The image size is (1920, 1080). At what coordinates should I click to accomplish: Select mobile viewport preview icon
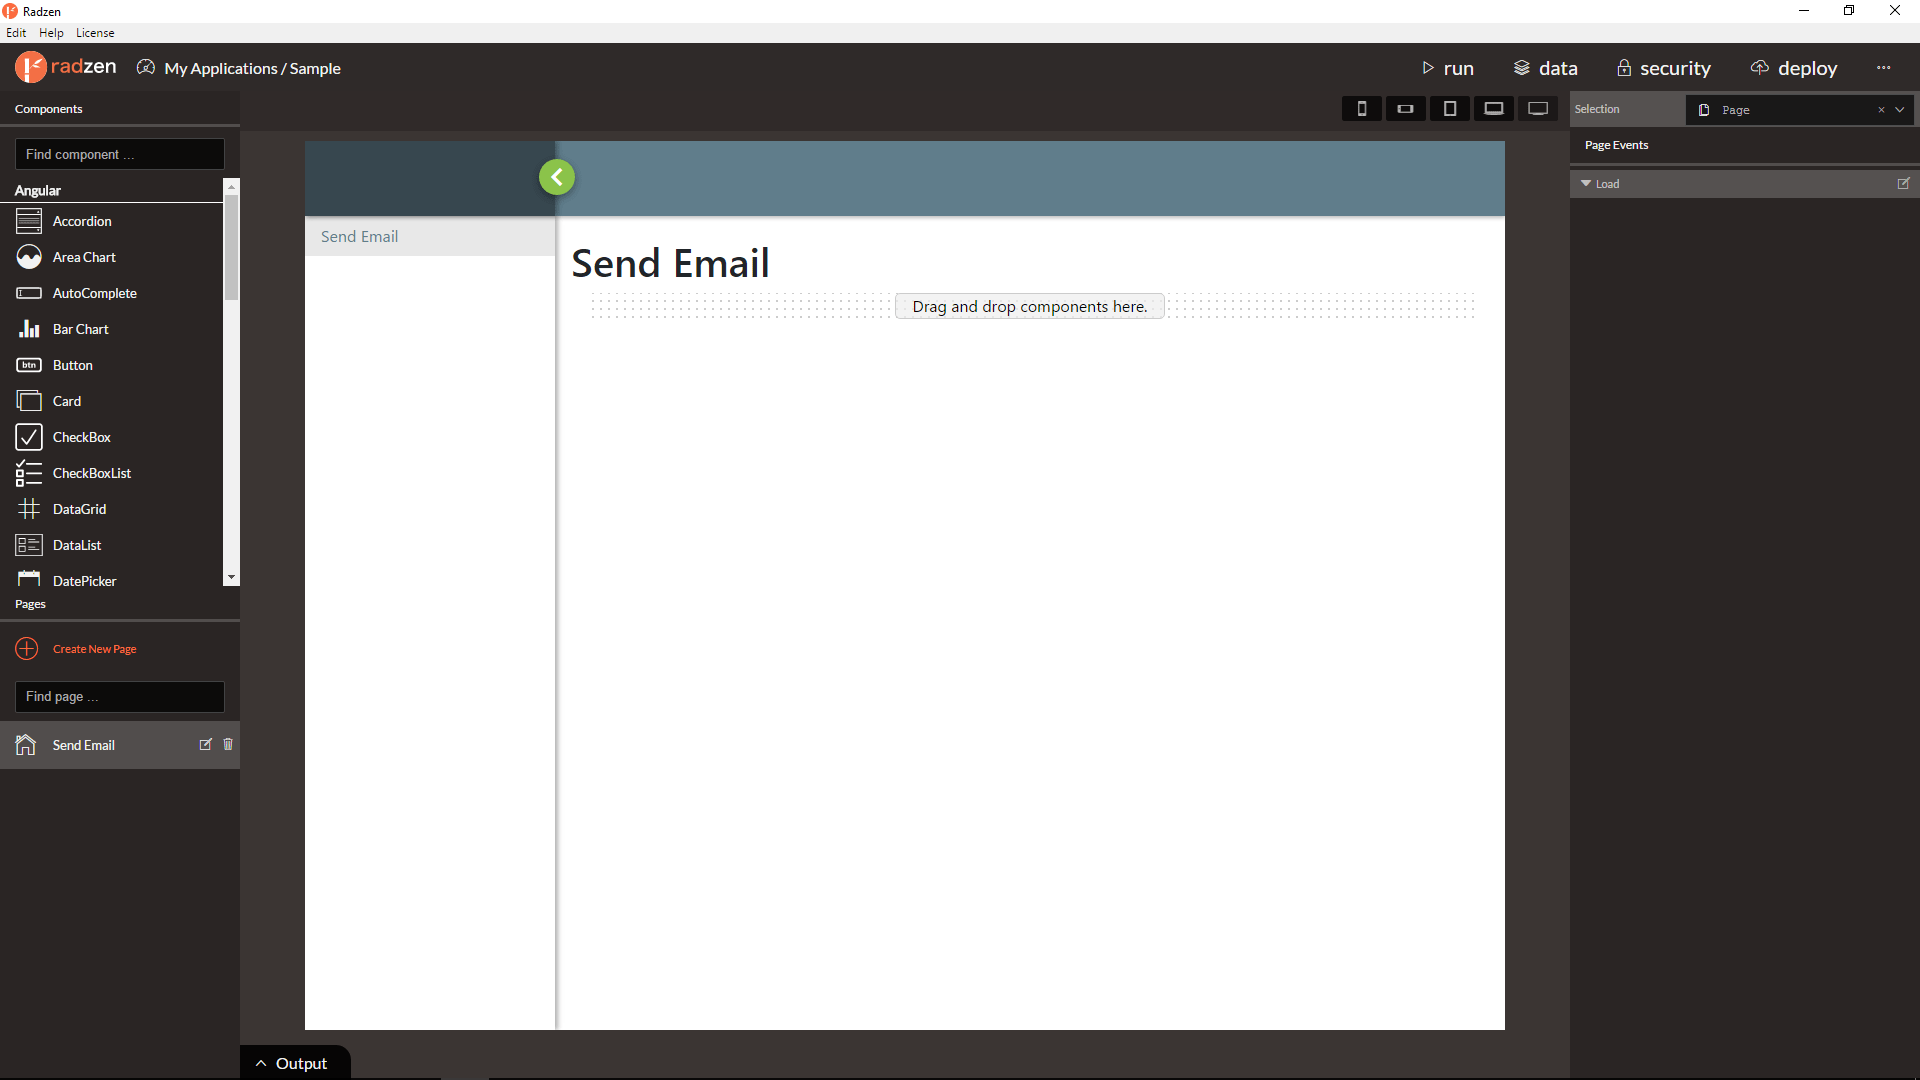(x=1364, y=108)
